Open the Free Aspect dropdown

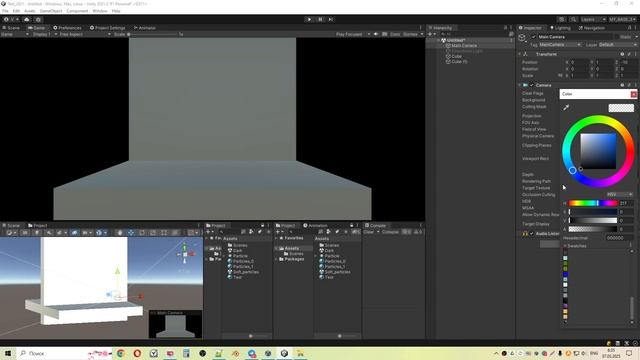click(84, 34)
